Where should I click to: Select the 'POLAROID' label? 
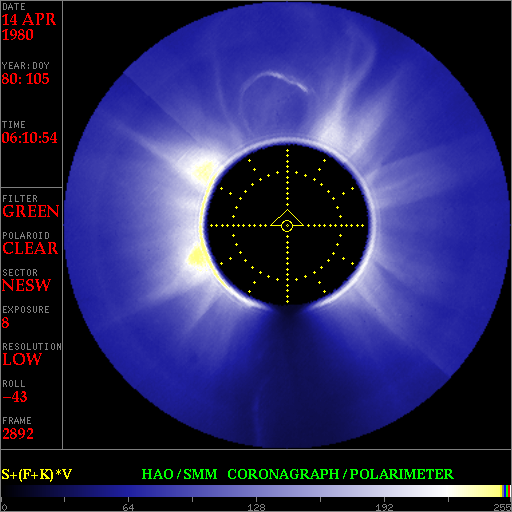tap(26, 236)
